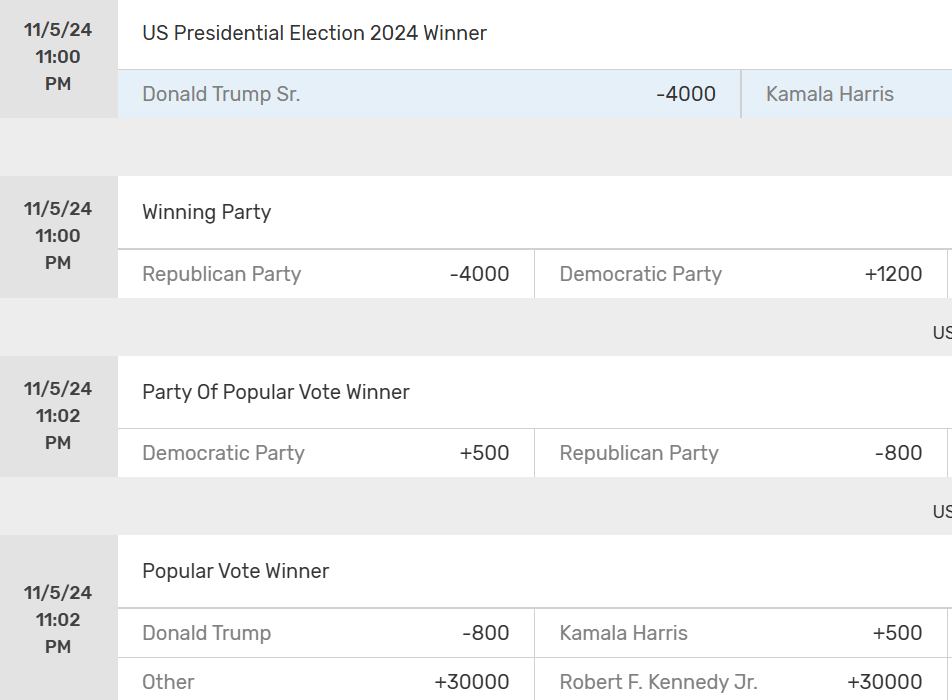Click the 11:02 PM date beside Party Of Popular Vote
The width and height of the screenshot is (952, 700).
tap(58, 415)
